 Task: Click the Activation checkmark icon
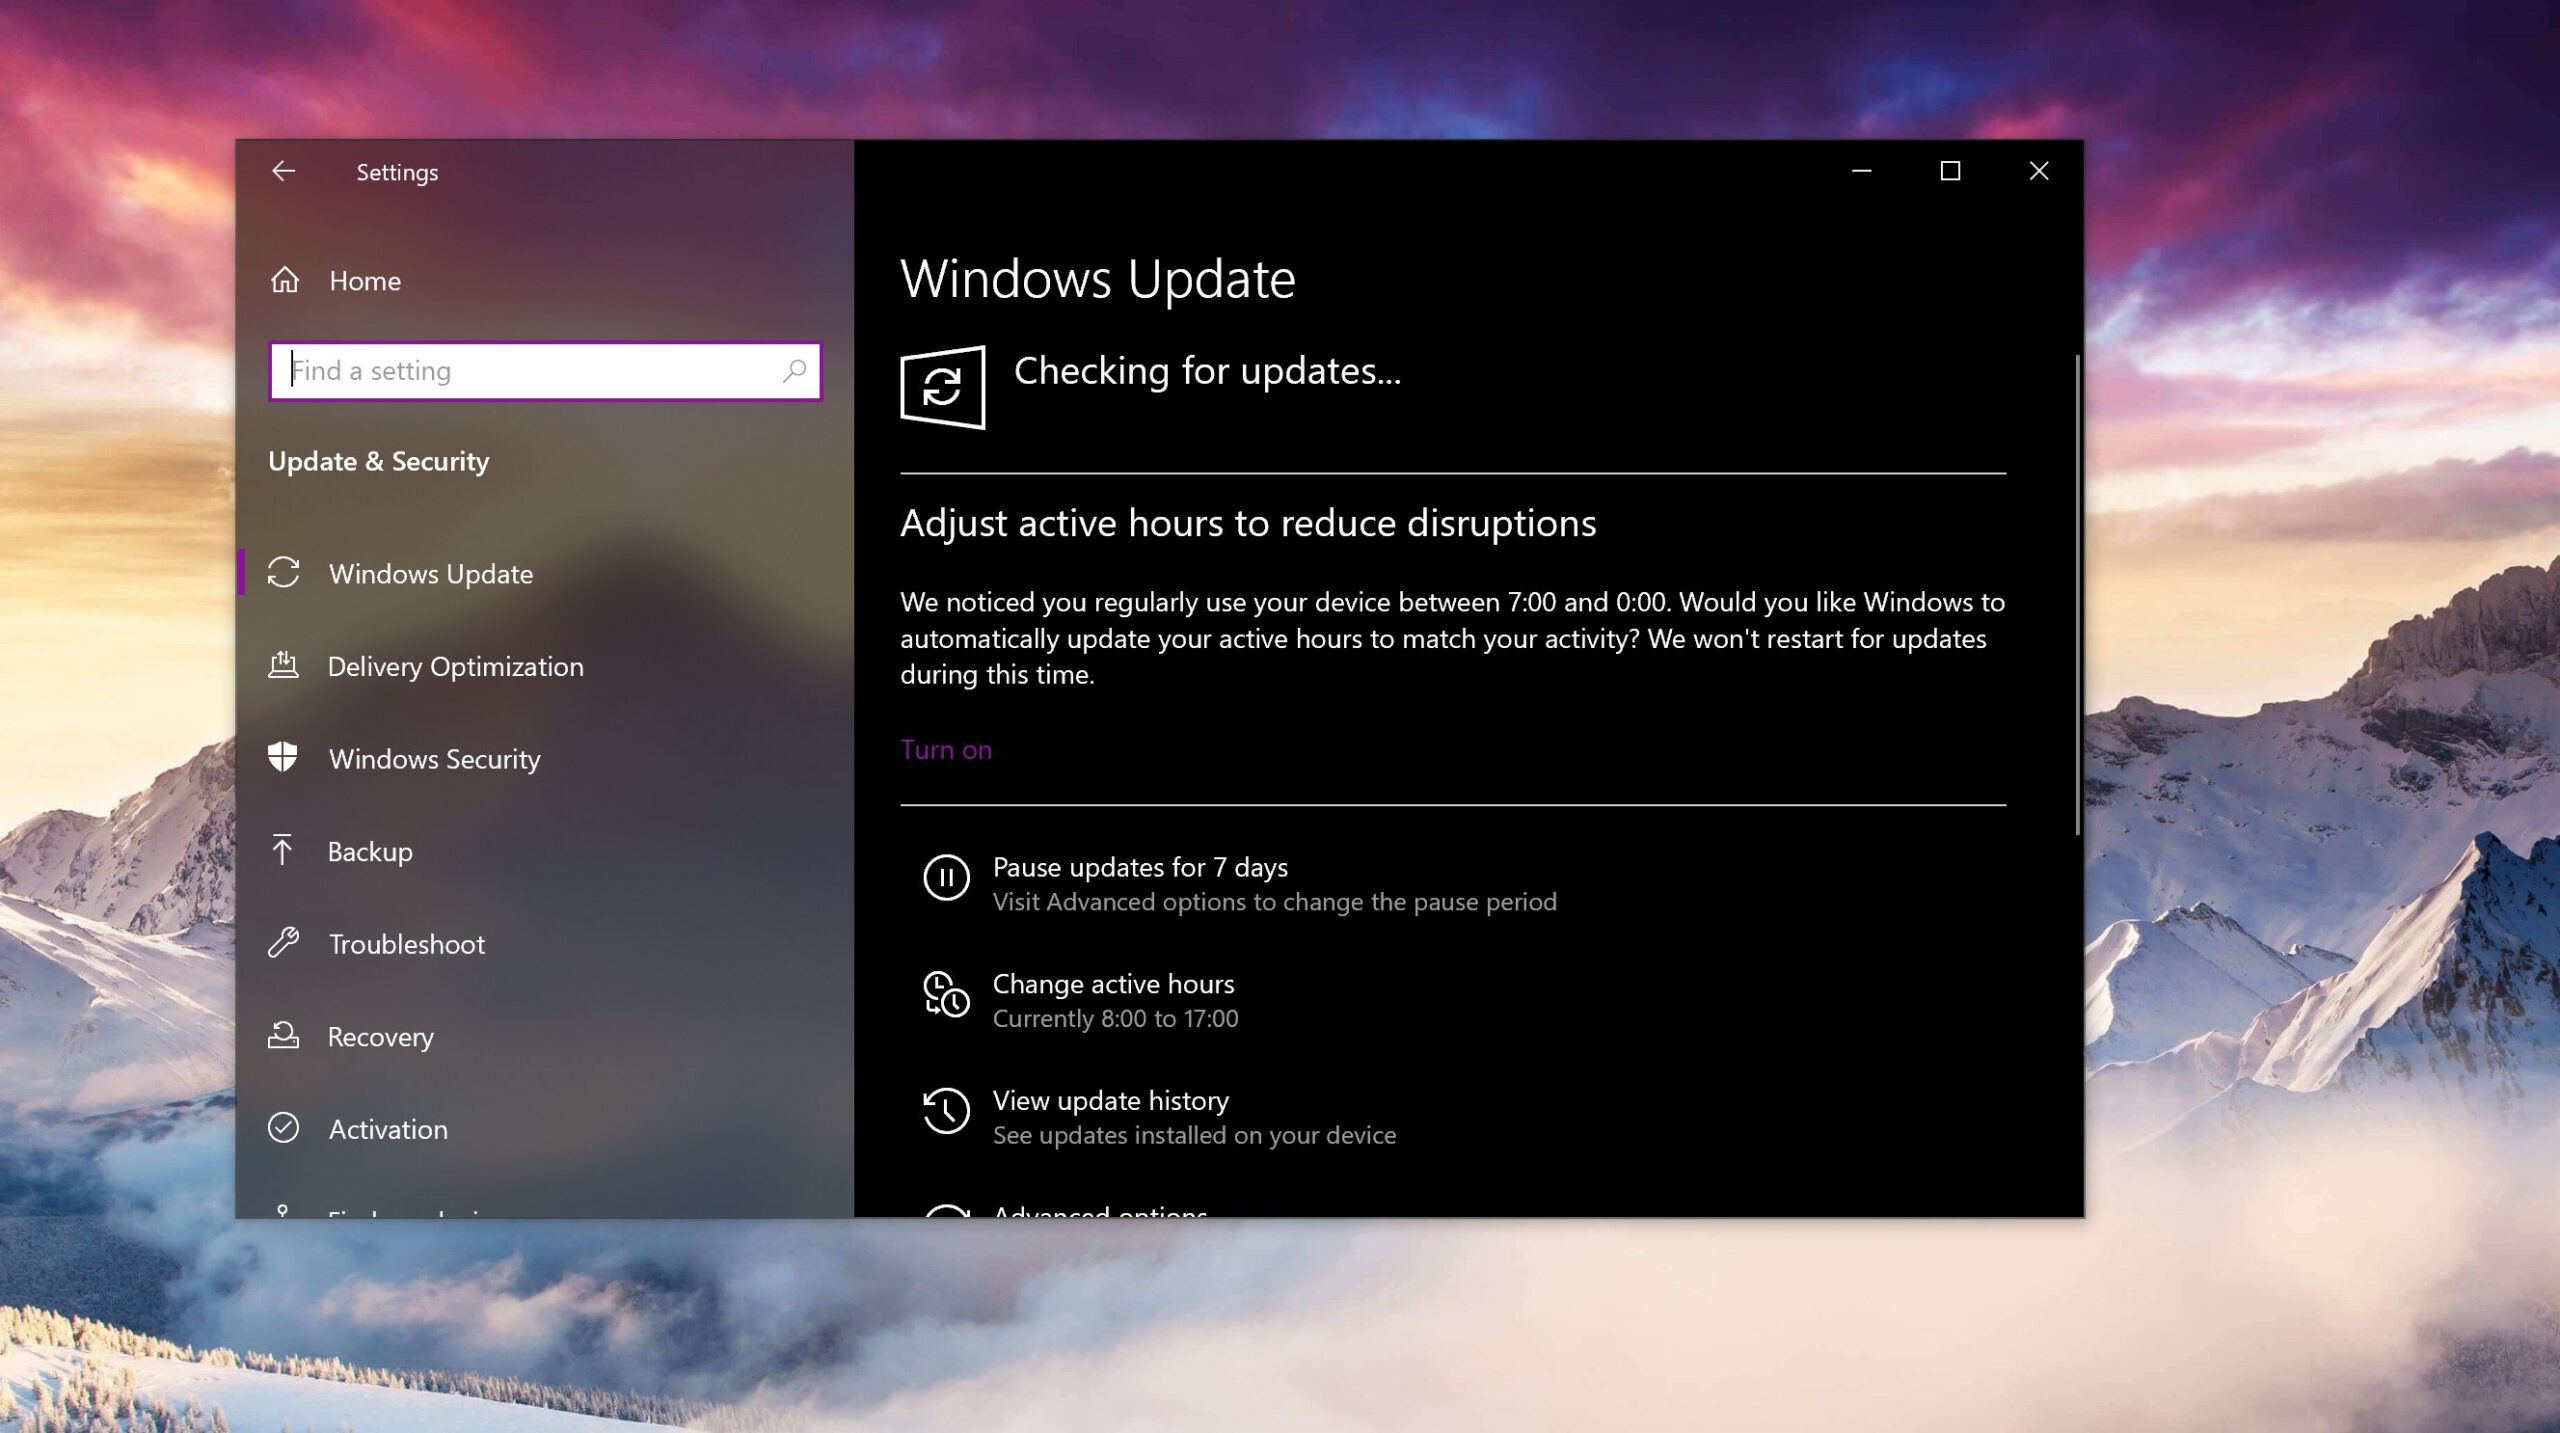284,1128
